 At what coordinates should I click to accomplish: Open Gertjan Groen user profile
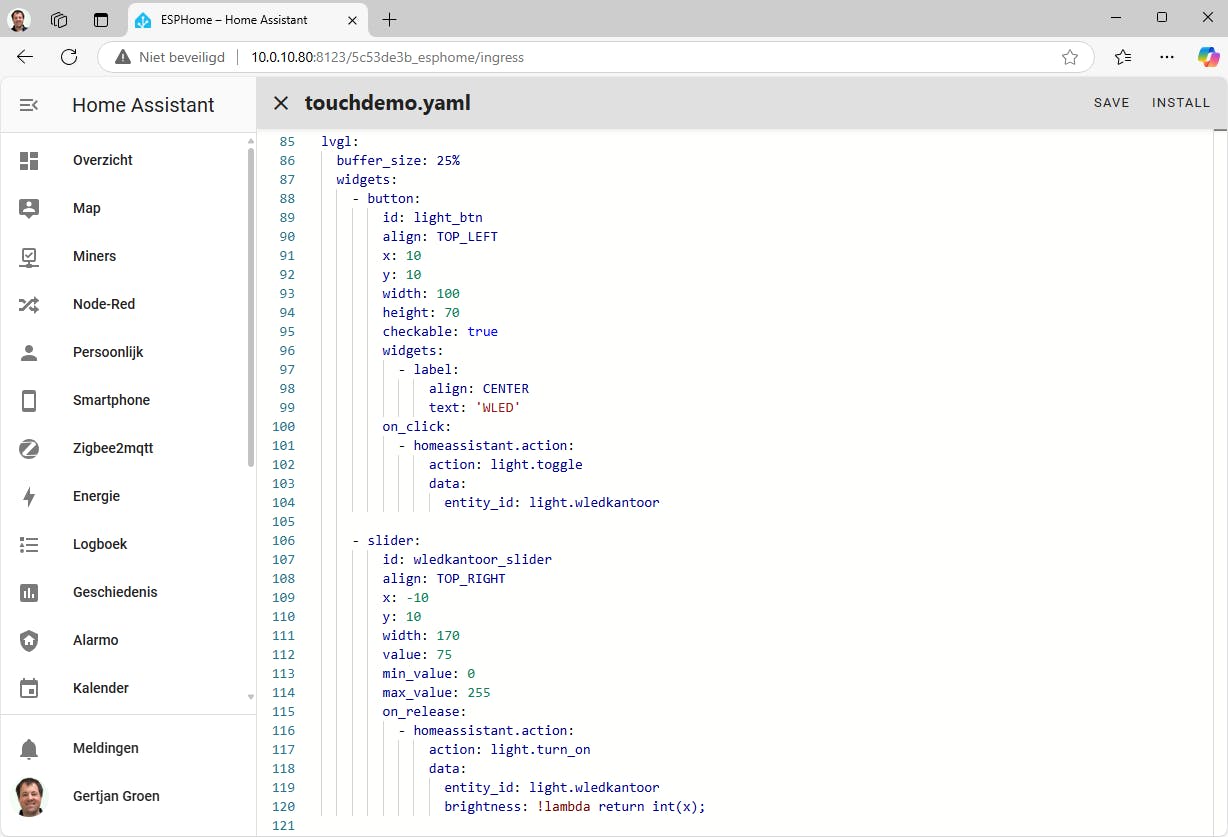pyautogui.click(x=116, y=796)
